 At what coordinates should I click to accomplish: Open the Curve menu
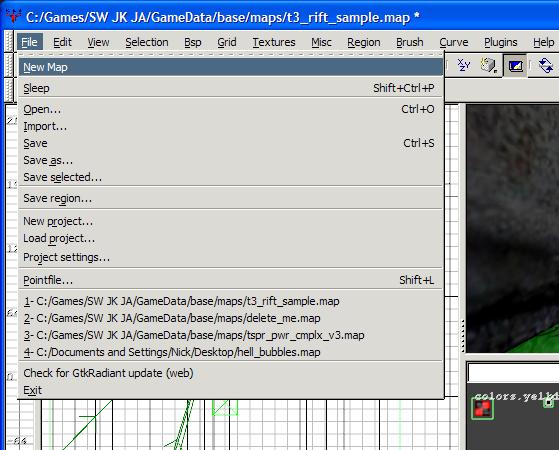(453, 42)
